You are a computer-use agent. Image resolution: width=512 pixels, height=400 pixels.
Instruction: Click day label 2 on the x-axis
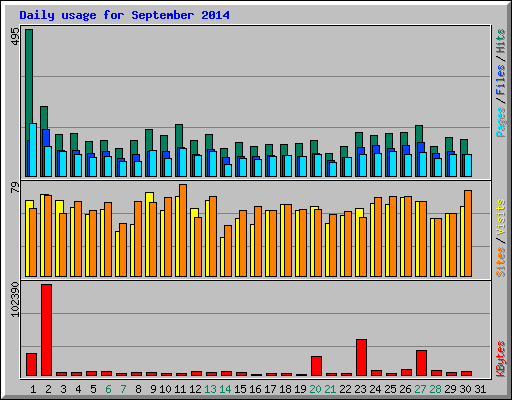point(48,389)
